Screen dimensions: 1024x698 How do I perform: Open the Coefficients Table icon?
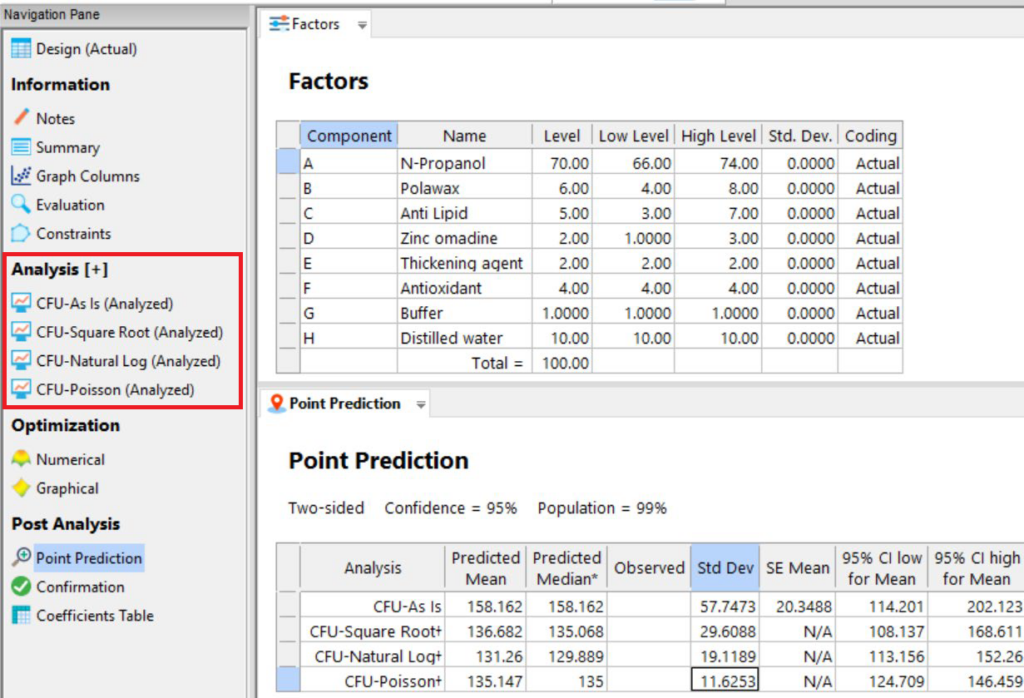21,616
